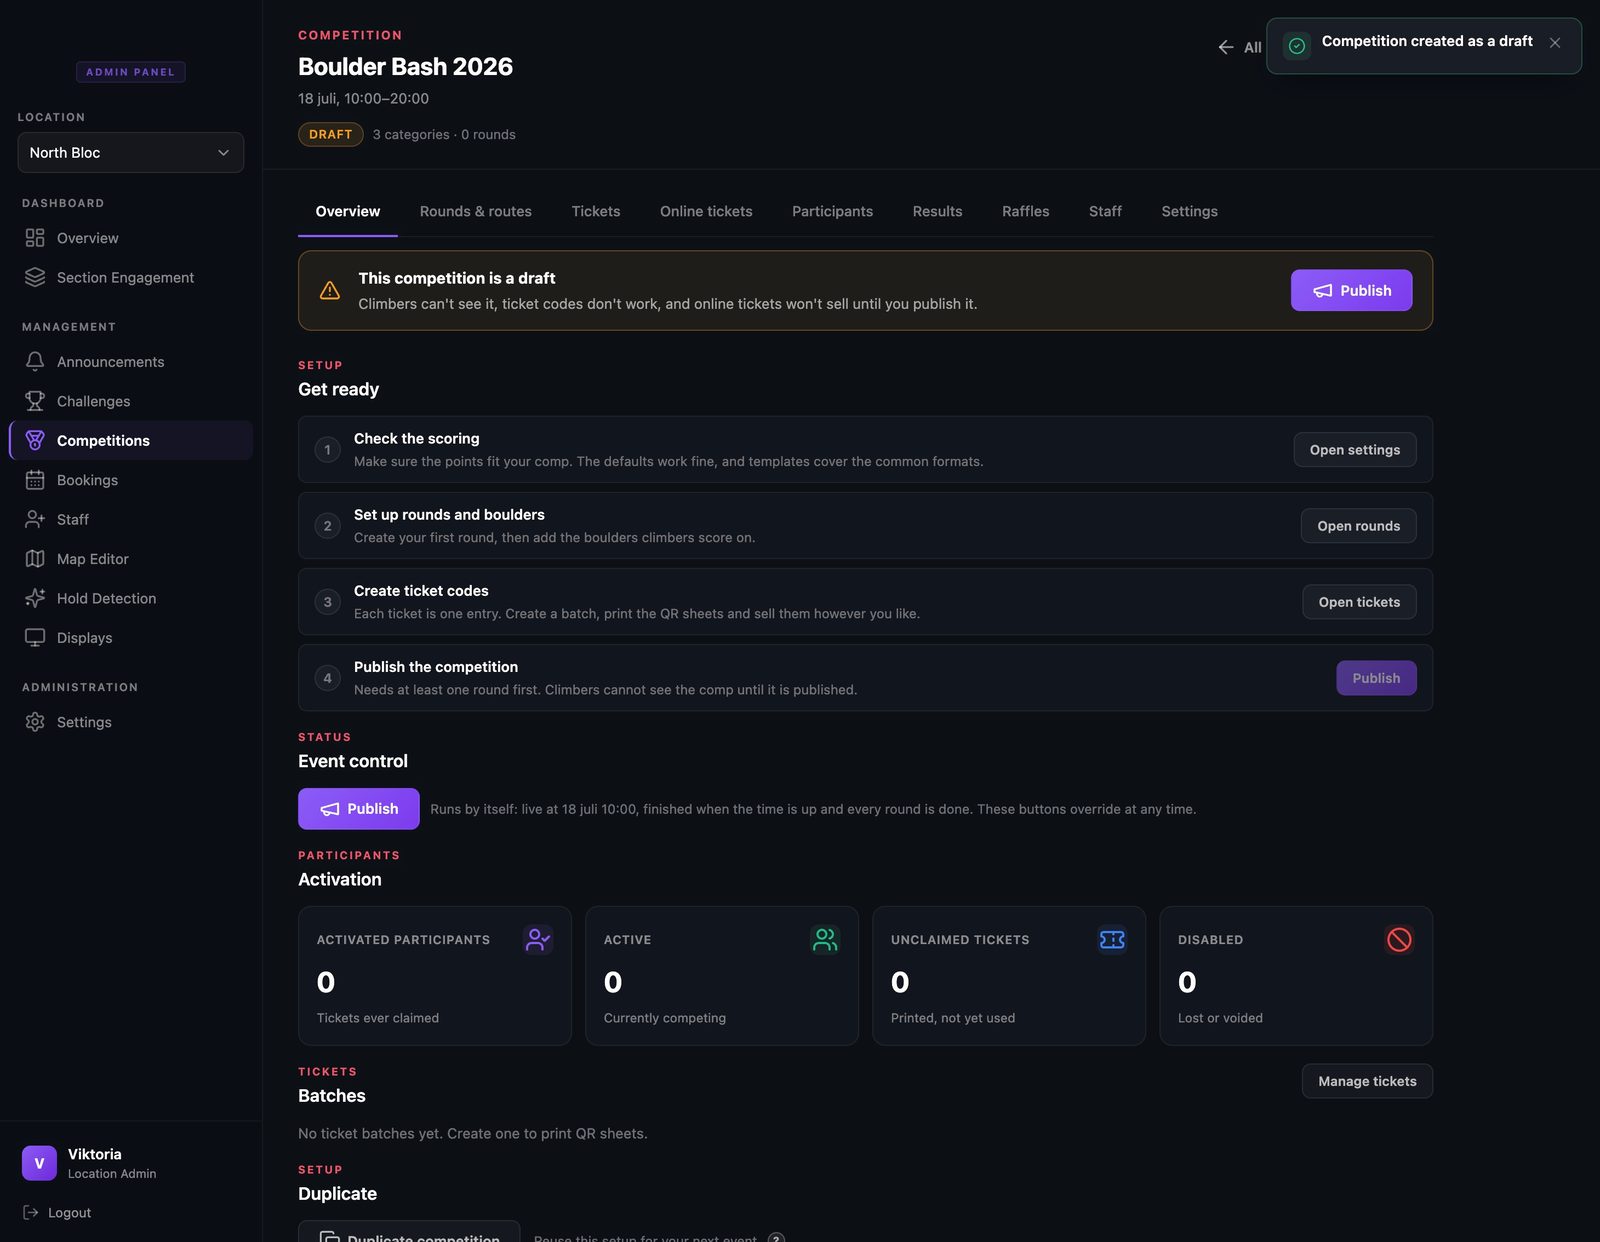Open administration Settings gear icon
The height and width of the screenshot is (1242, 1600).
coord(35,722)
